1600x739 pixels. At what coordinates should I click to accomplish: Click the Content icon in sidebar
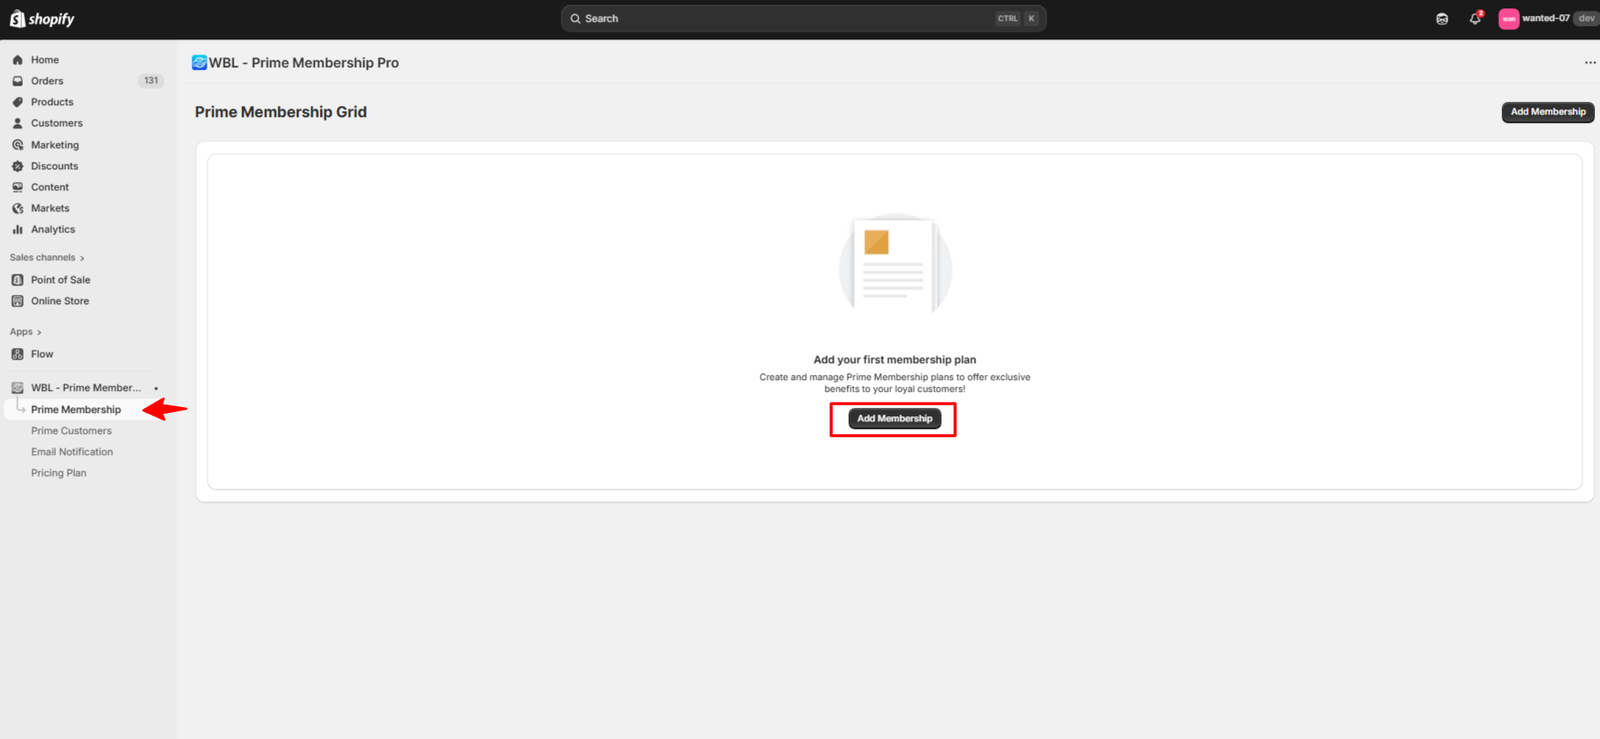[x=17, y=187]
